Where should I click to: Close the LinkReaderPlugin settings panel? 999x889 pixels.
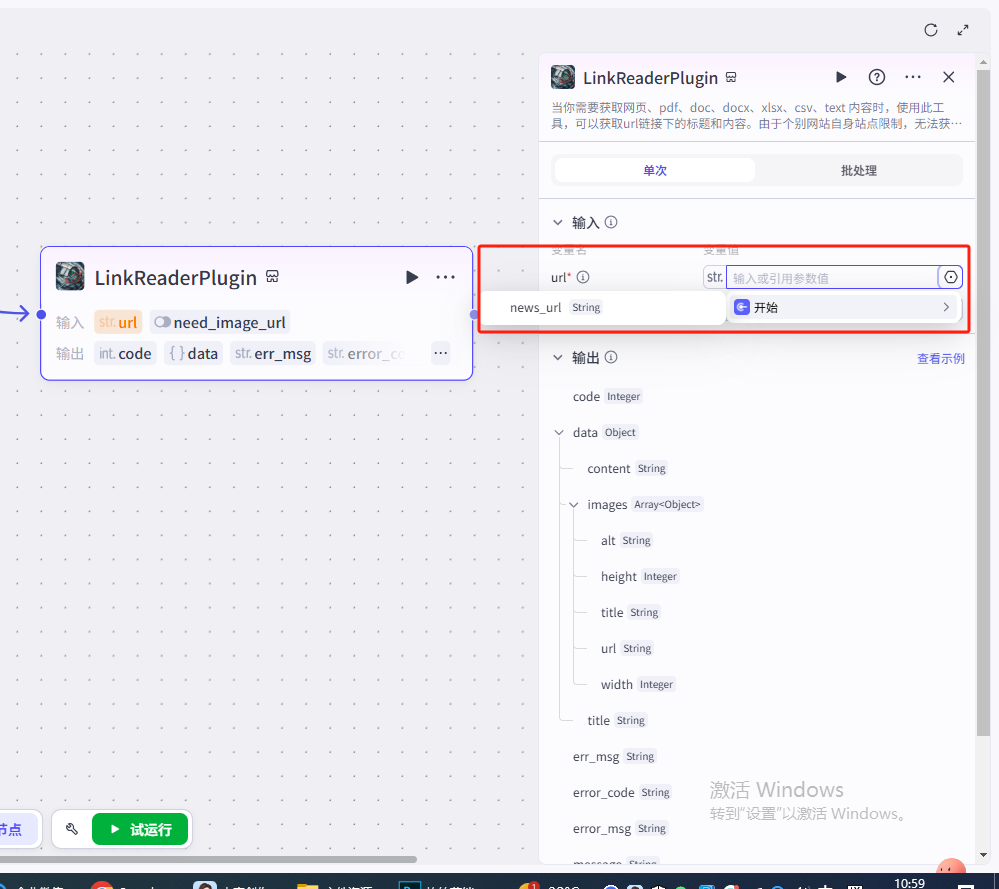(x=949, y=77)
